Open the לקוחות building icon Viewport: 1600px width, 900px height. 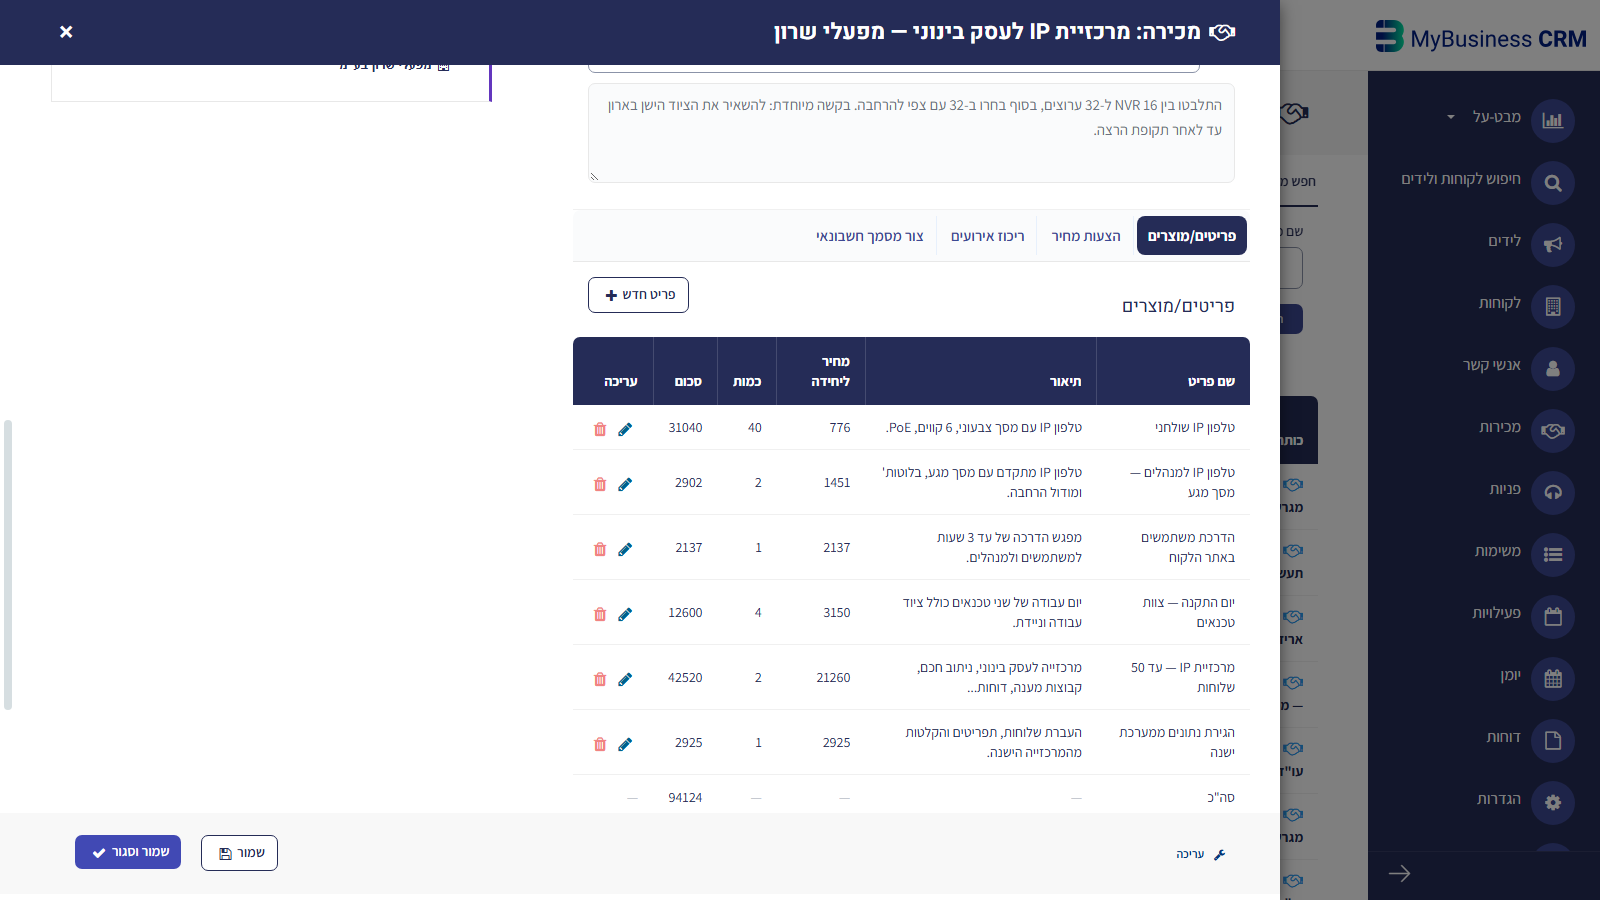click(1553, 307)
